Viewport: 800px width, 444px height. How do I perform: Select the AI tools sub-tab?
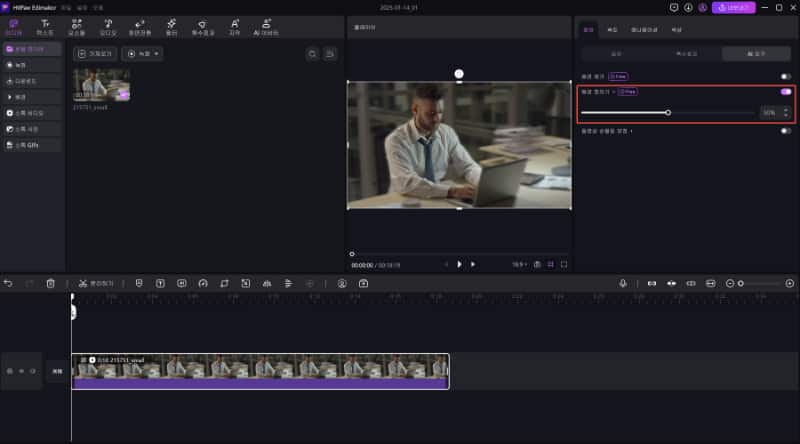pyautogui.click(x=755, y=53)
